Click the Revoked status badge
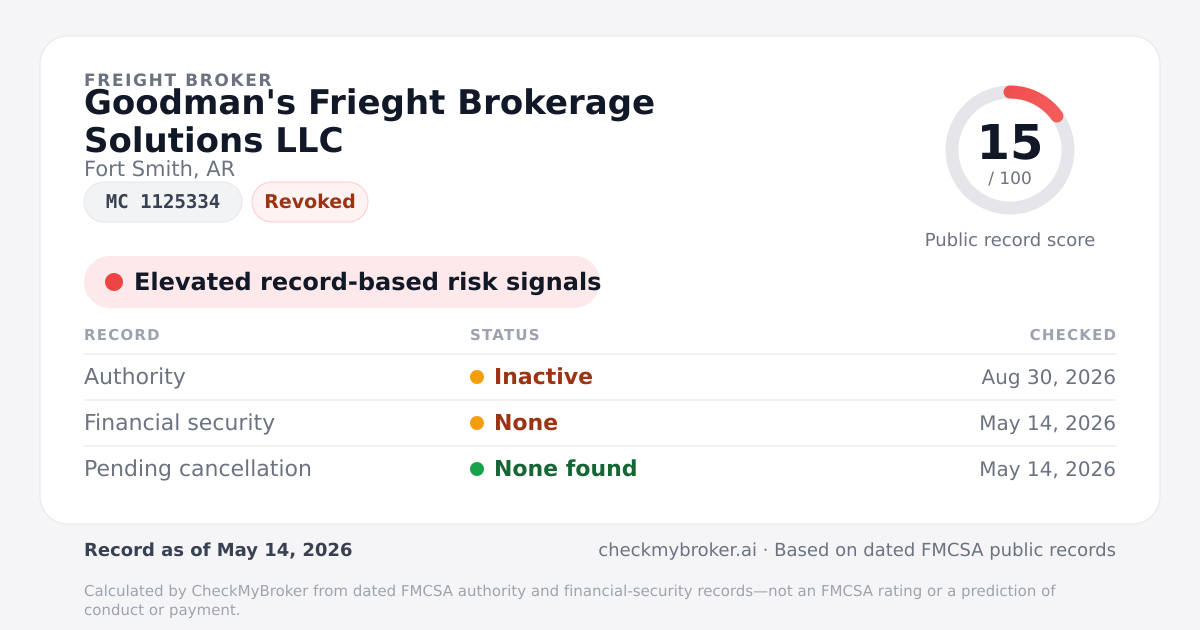 (310, 202)
